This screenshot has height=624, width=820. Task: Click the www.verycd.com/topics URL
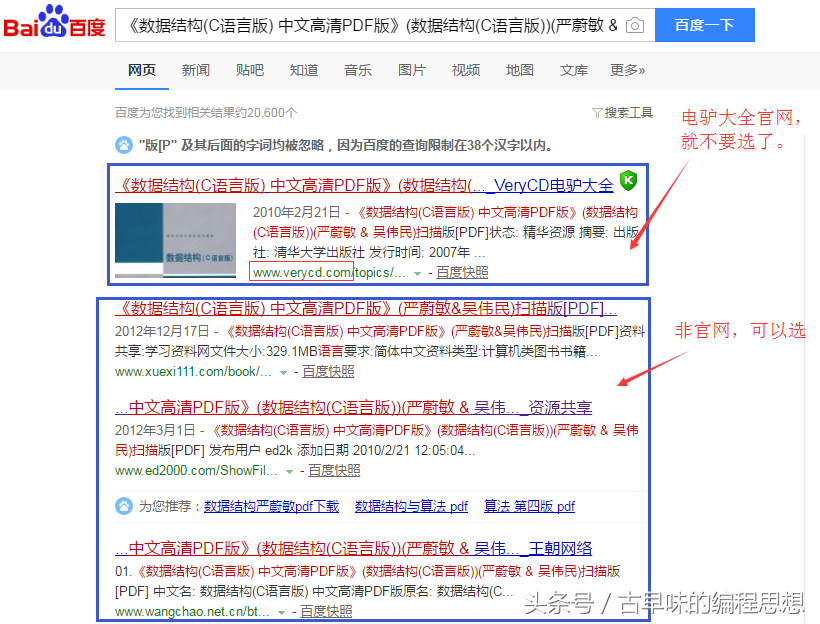pos(328,273)
